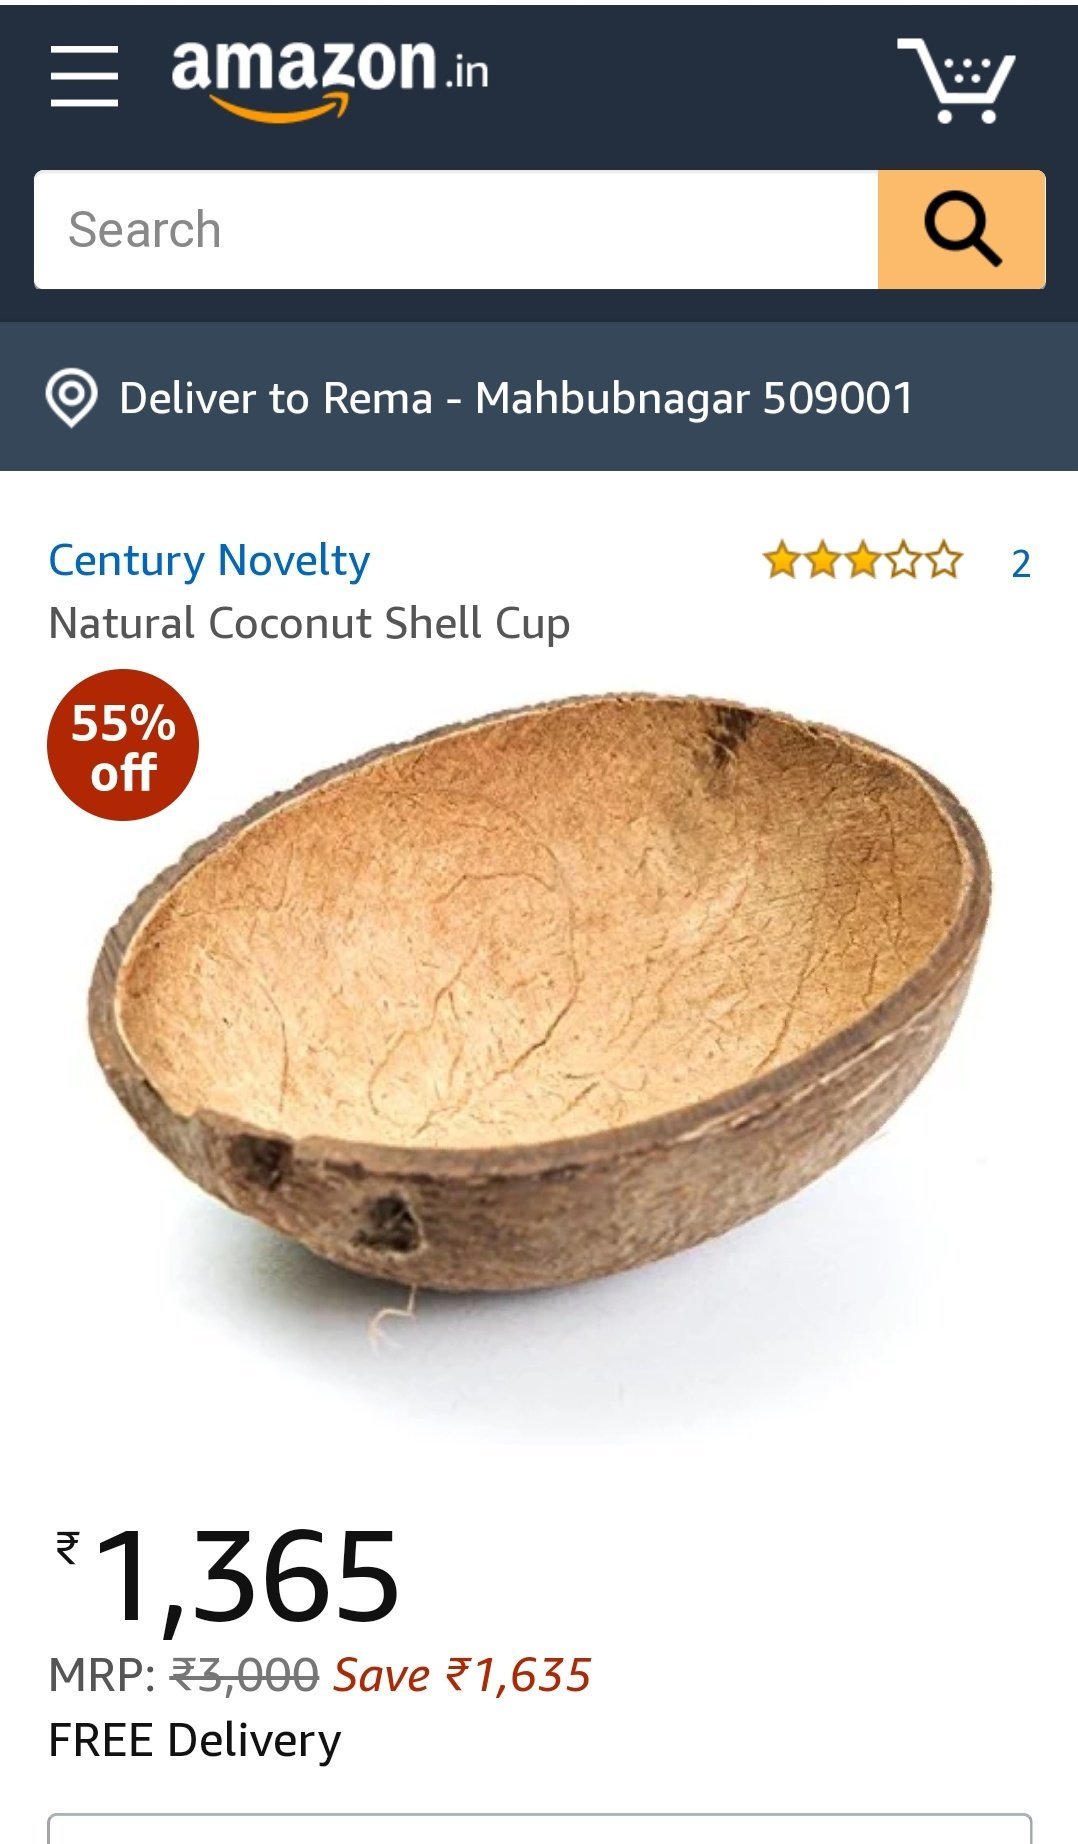Select the third filled rating star

coord(862,561)
